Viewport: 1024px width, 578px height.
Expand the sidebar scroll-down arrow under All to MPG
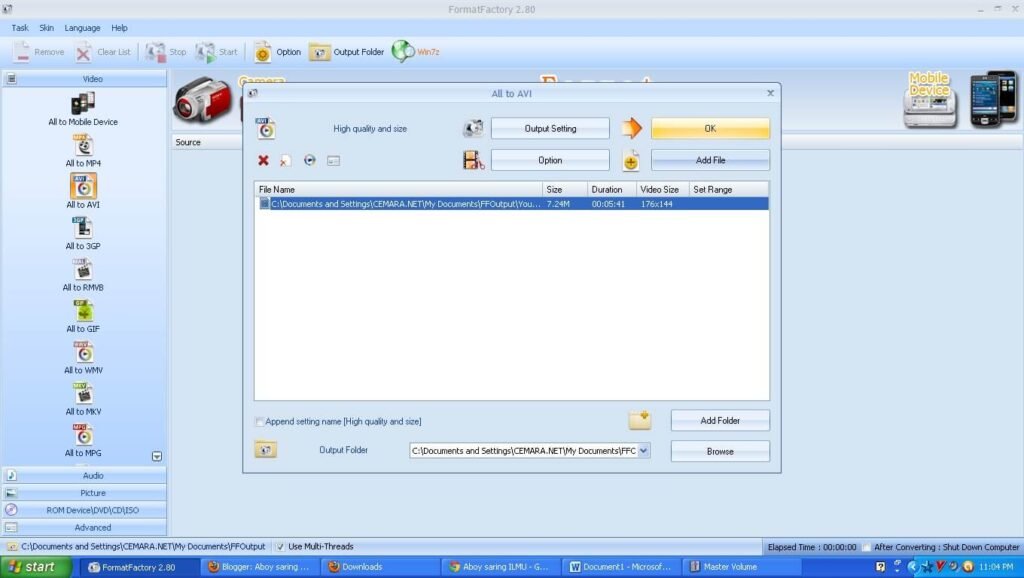point(157,456)
